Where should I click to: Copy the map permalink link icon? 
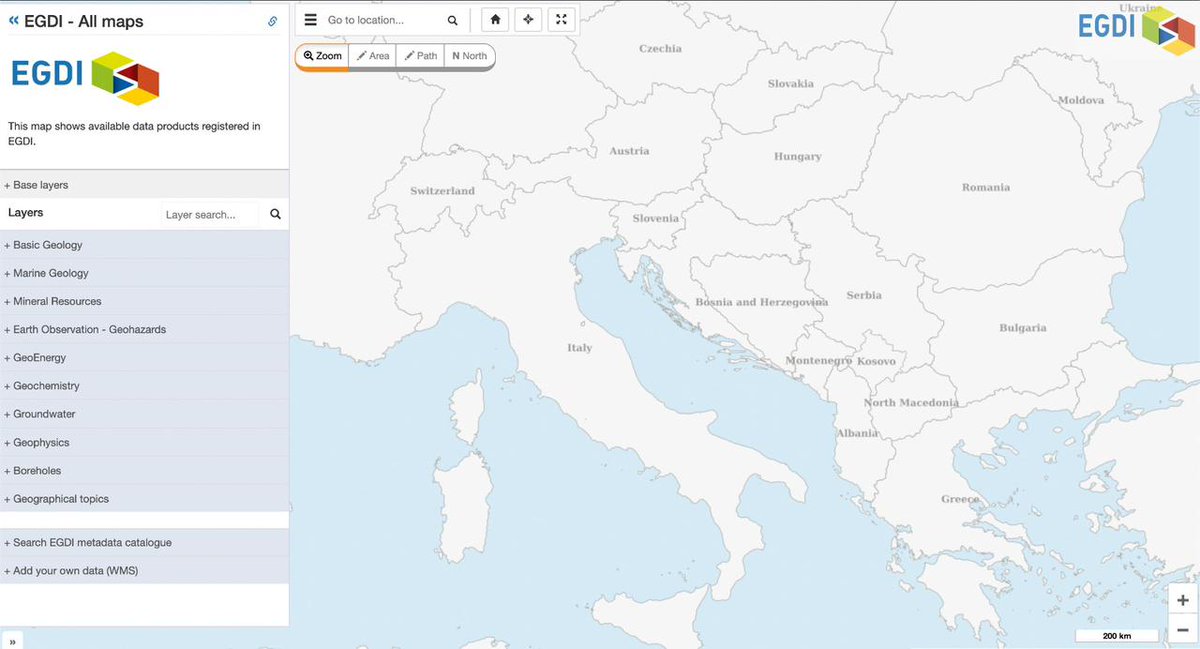click(x=272, y=21)
